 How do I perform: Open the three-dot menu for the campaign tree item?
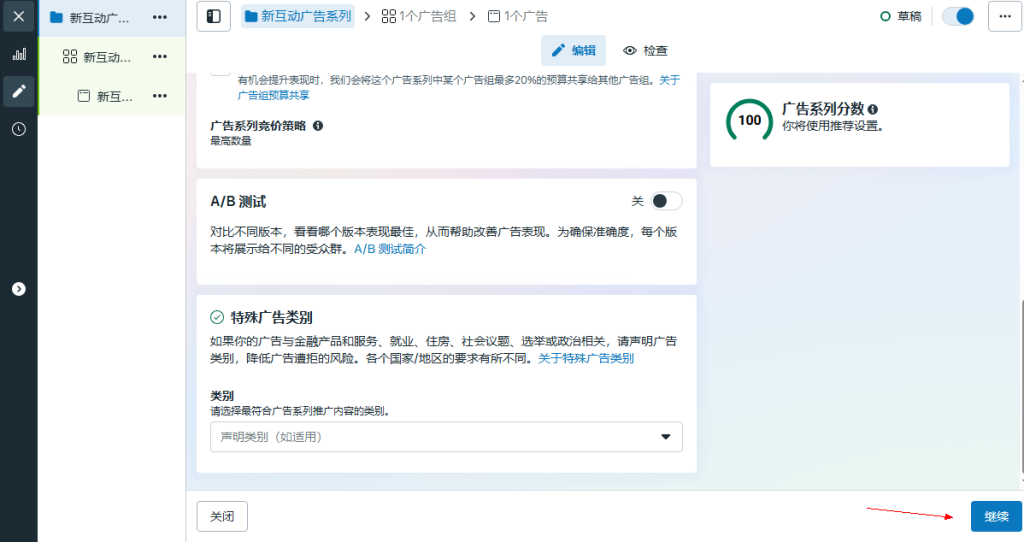[x=160, y=17]
